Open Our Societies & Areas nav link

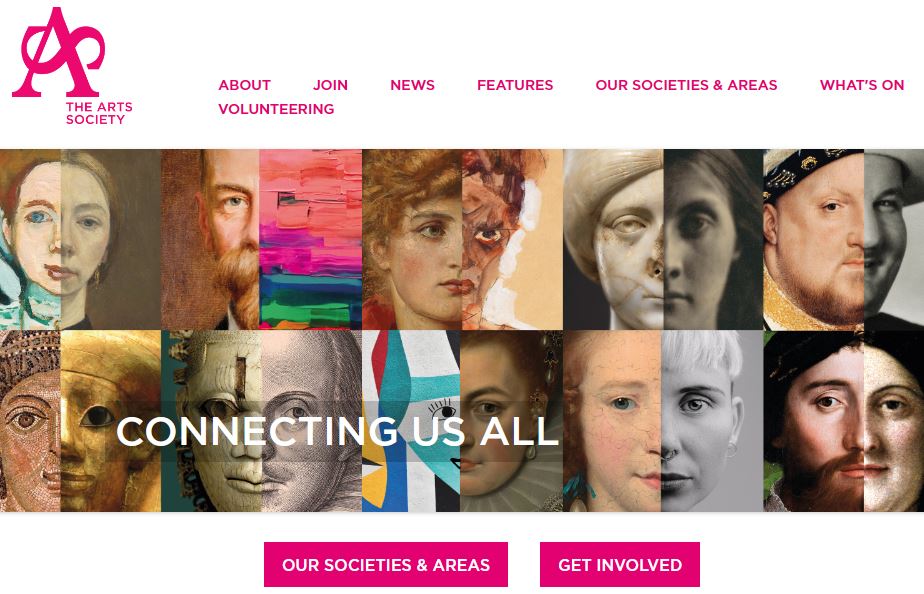[x=686, y=85]
